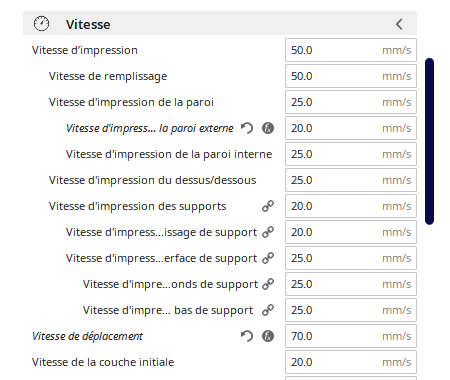450x380 pixels.
Task: Click the Vitesse section header title
Action: click(x=88, y=24)
